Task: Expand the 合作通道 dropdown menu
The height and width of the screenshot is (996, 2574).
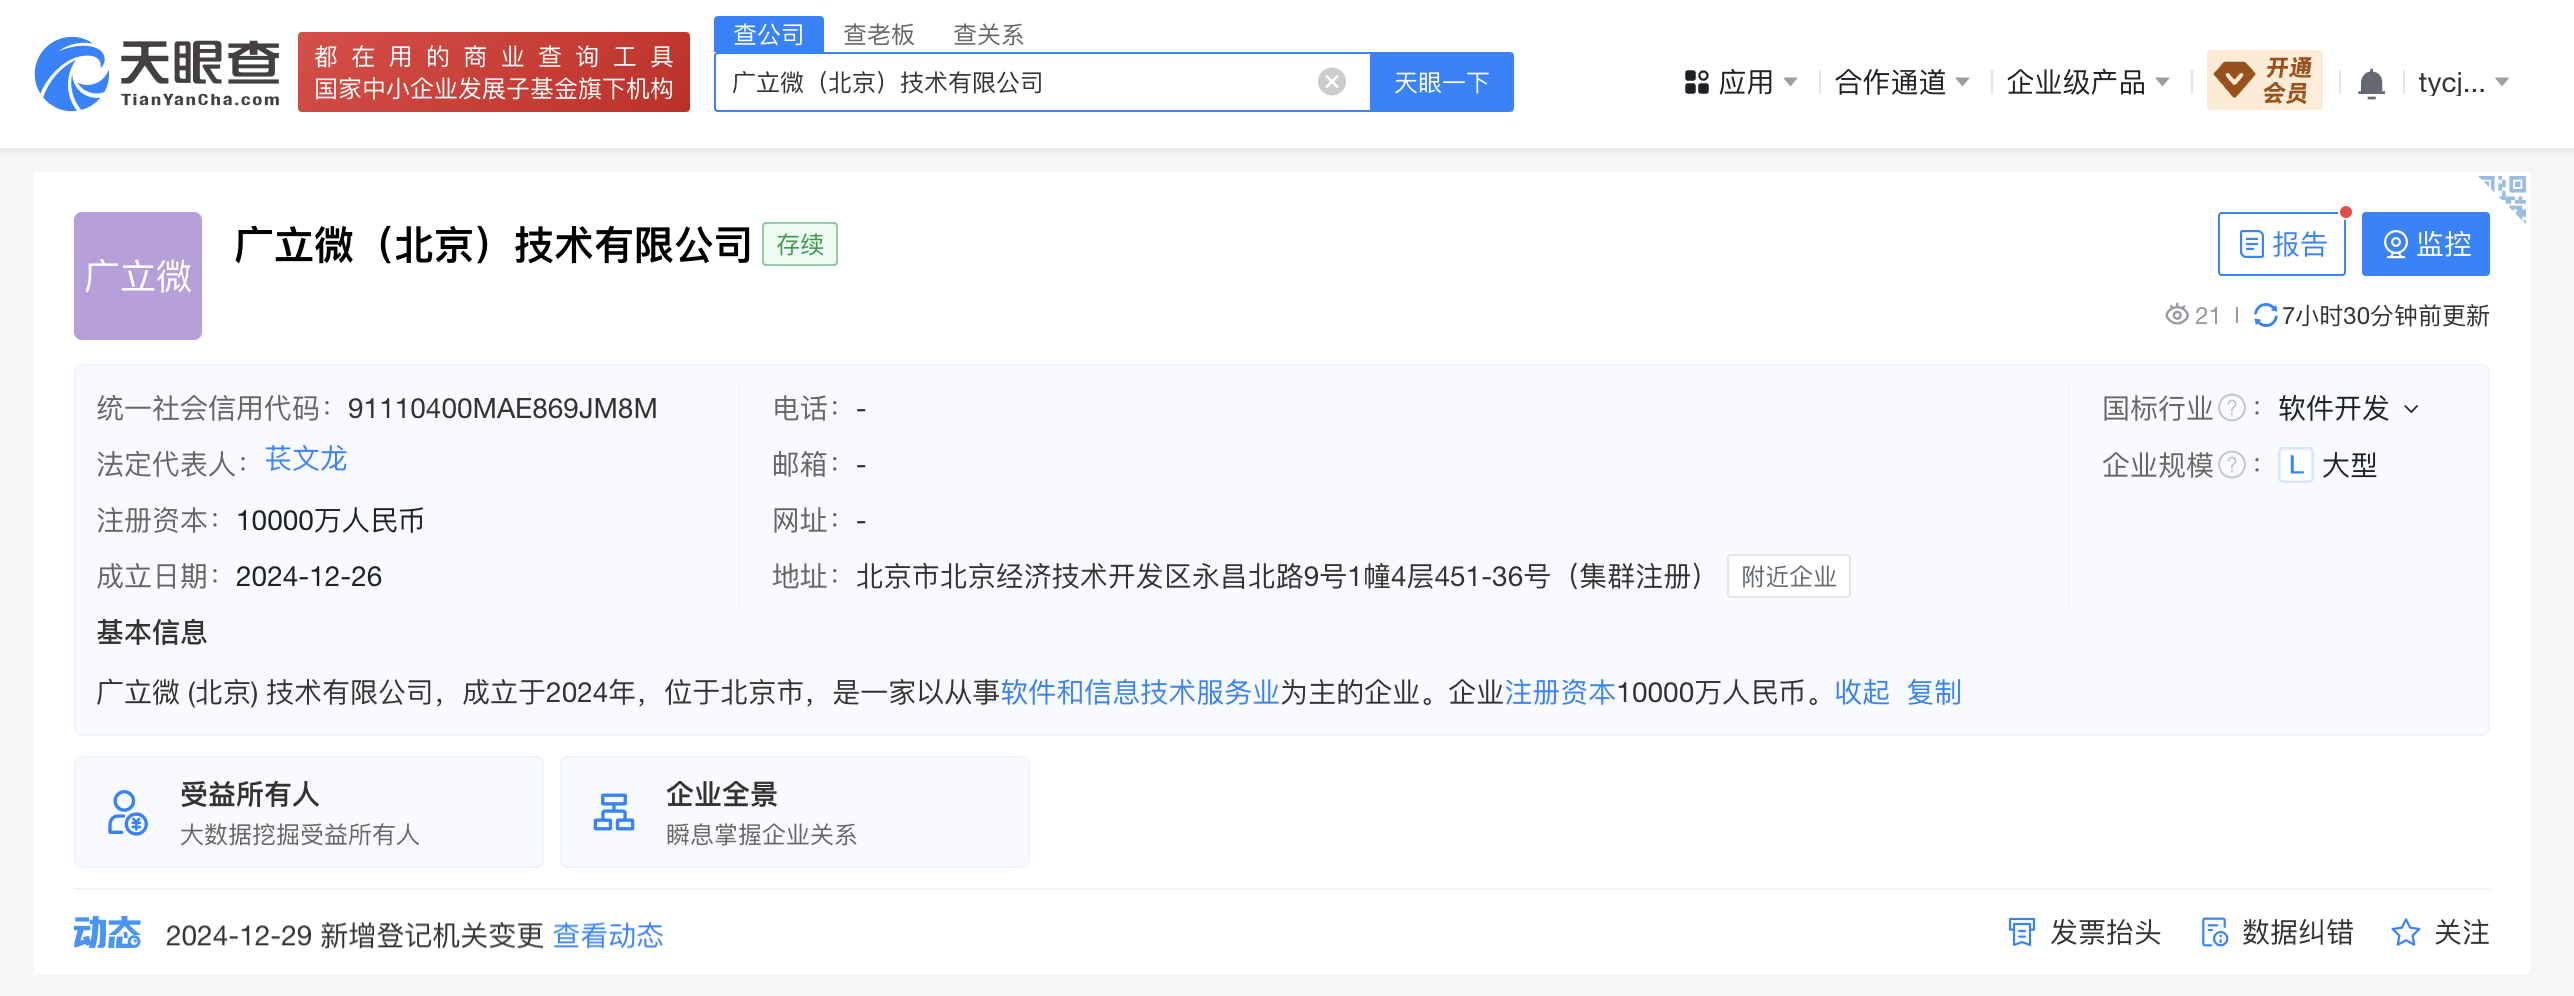Action: point(1902,82)
